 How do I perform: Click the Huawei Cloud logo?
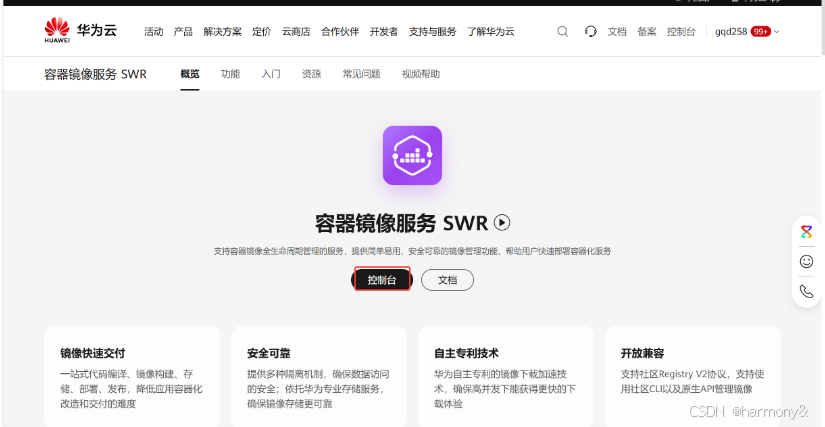(x=81, y=30)
